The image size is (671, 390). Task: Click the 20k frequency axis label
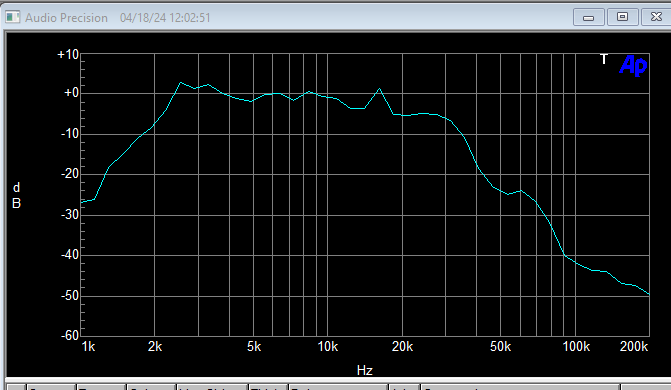(402, 347)
